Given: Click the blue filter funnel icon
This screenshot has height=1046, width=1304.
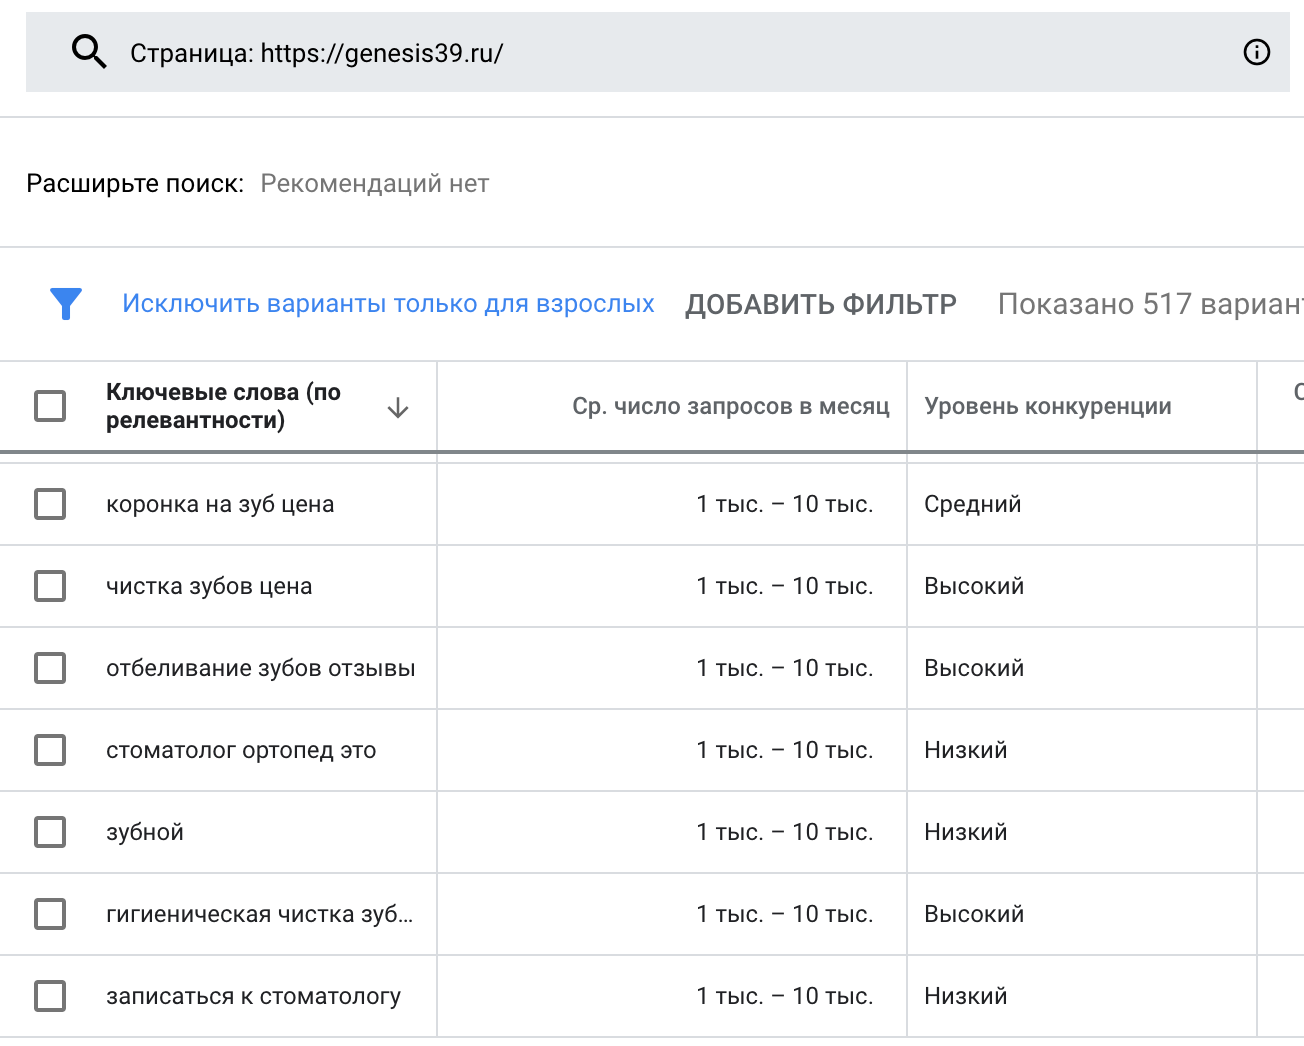Looking at the screenshot, I should click(66, 303).
